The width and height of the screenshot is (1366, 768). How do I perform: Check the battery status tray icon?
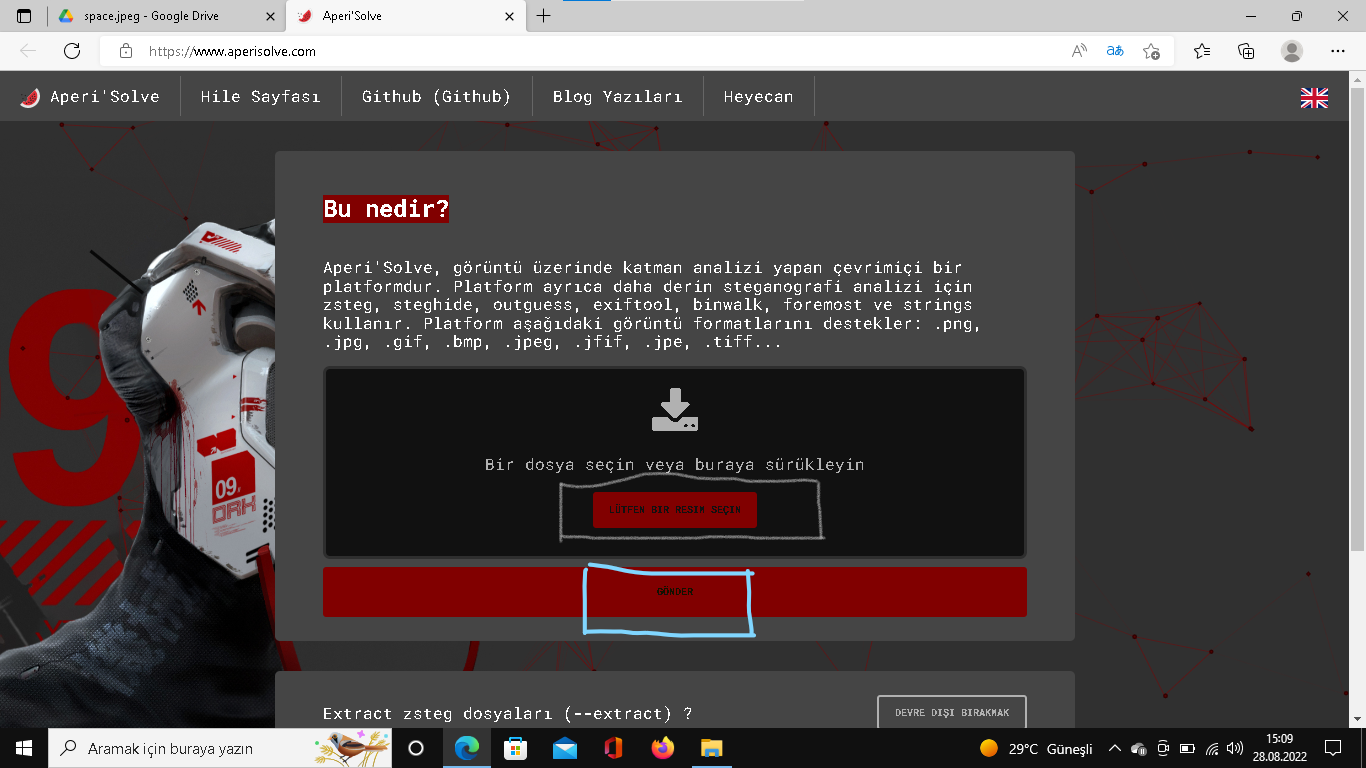1187,748
